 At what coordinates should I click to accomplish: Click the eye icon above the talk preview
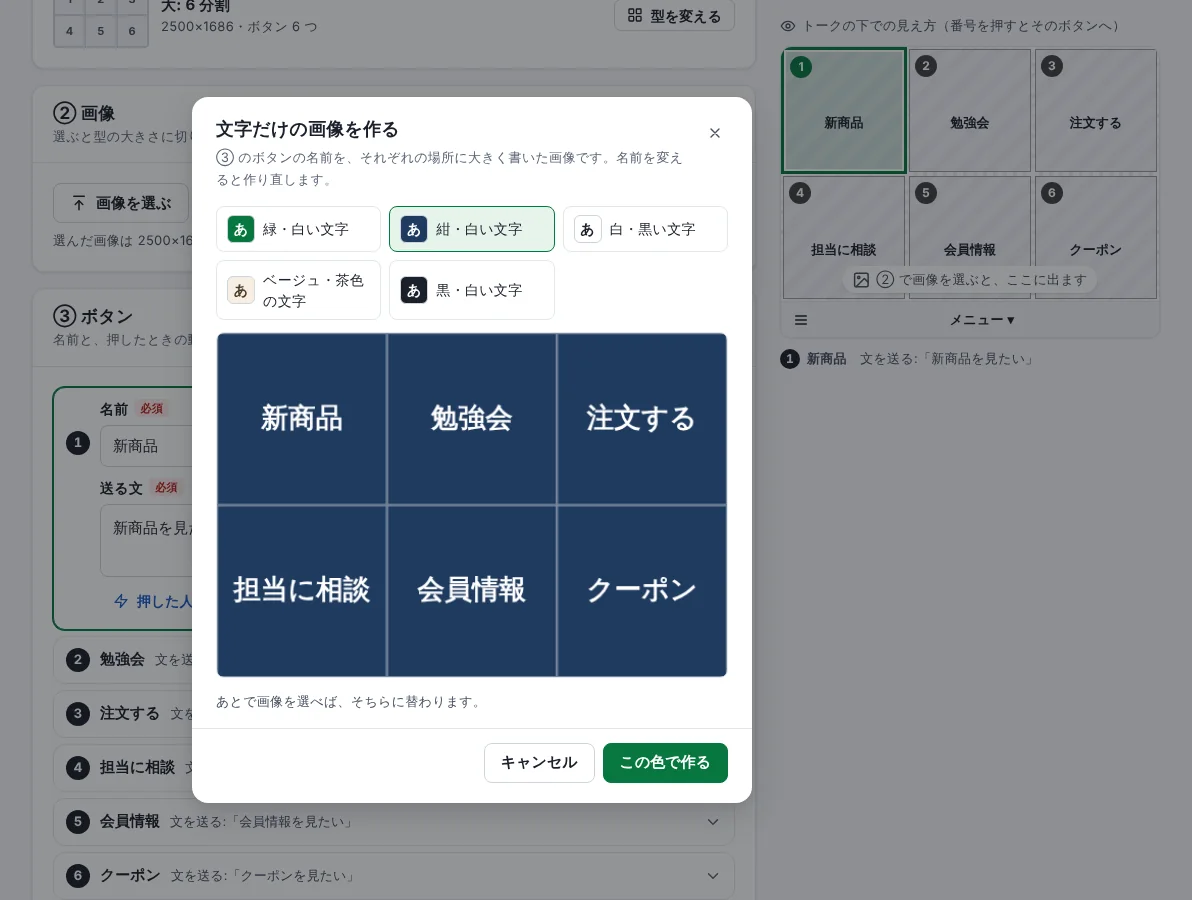click(x=788, y=26)
